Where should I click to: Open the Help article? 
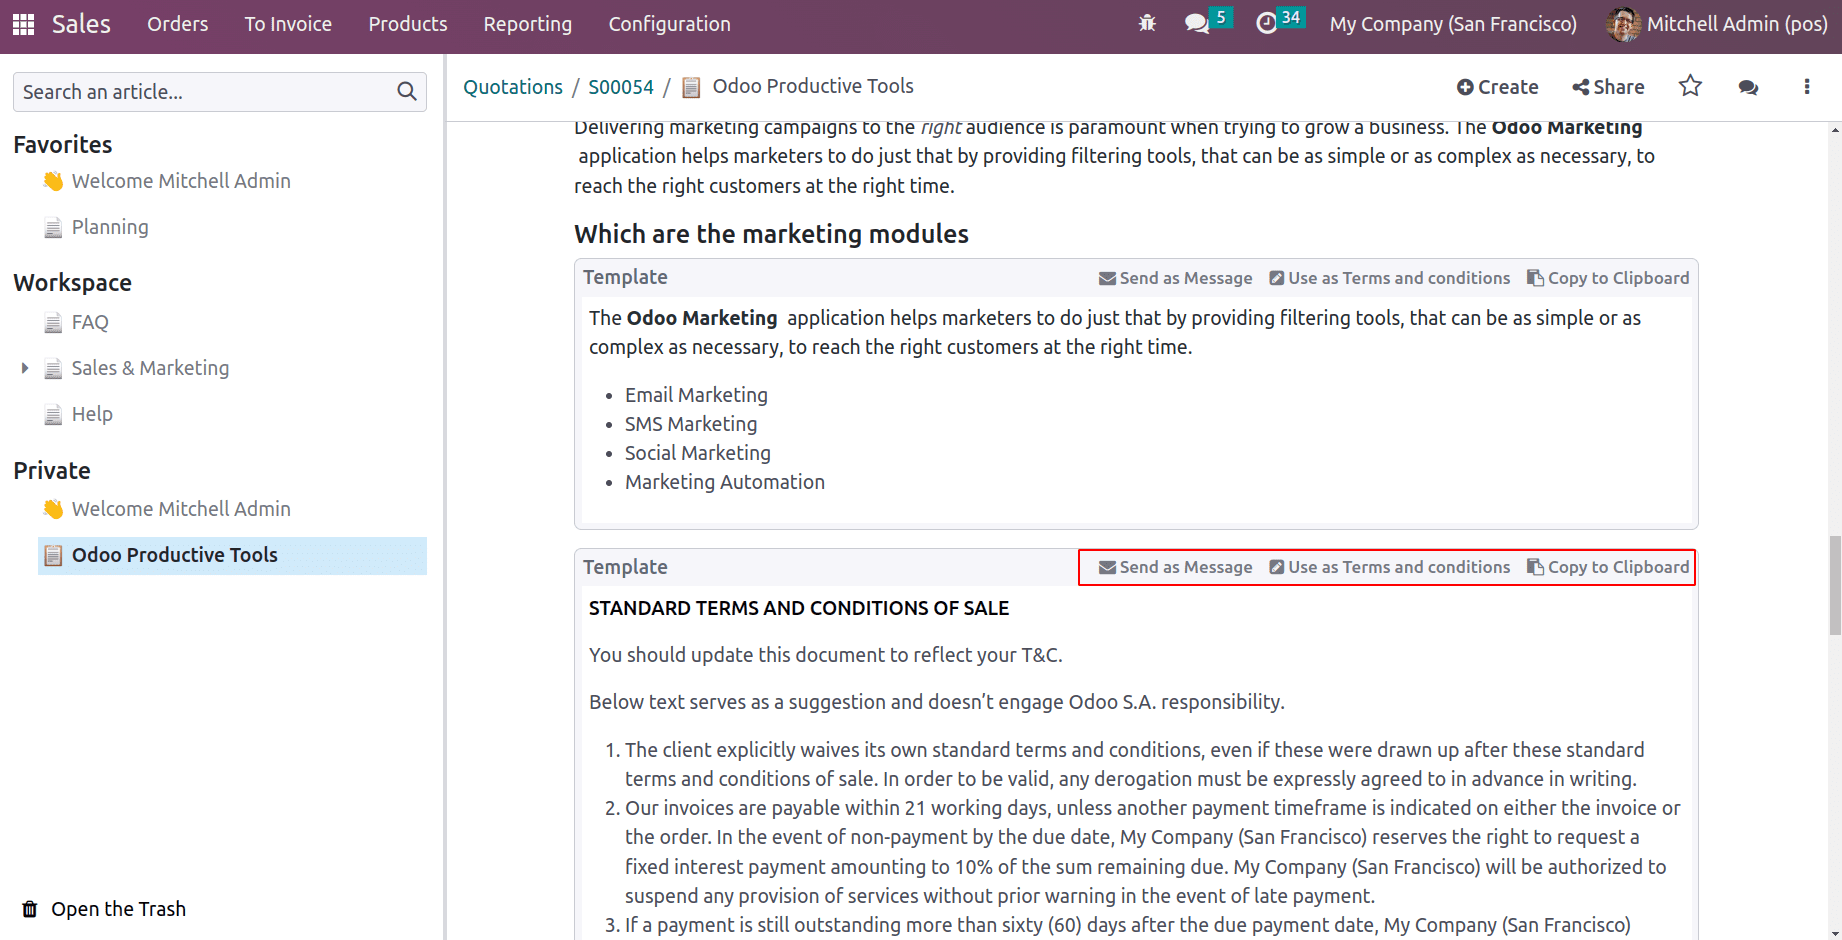point(92,414)
